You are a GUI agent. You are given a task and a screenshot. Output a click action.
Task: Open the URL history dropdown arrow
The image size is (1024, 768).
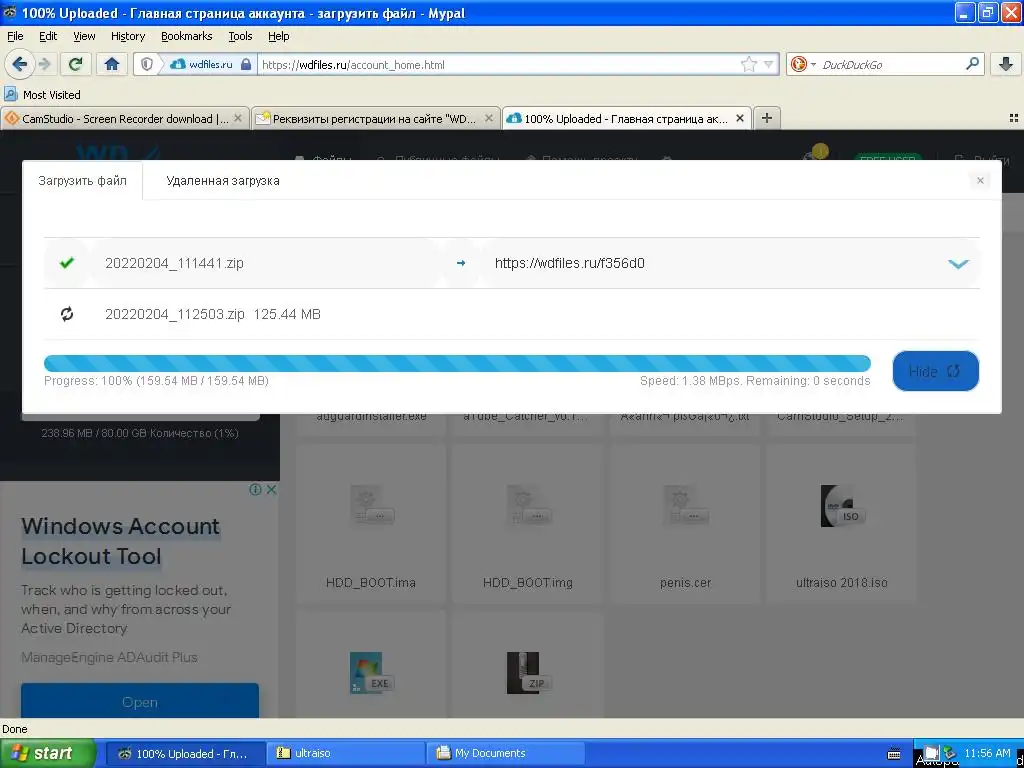point(768,64)
